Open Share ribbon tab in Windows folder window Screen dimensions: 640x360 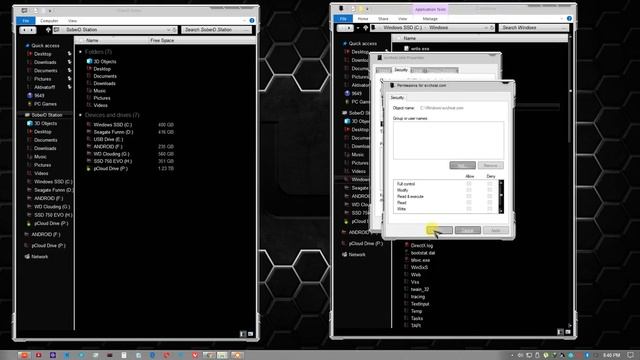click(x=383, y=19)
